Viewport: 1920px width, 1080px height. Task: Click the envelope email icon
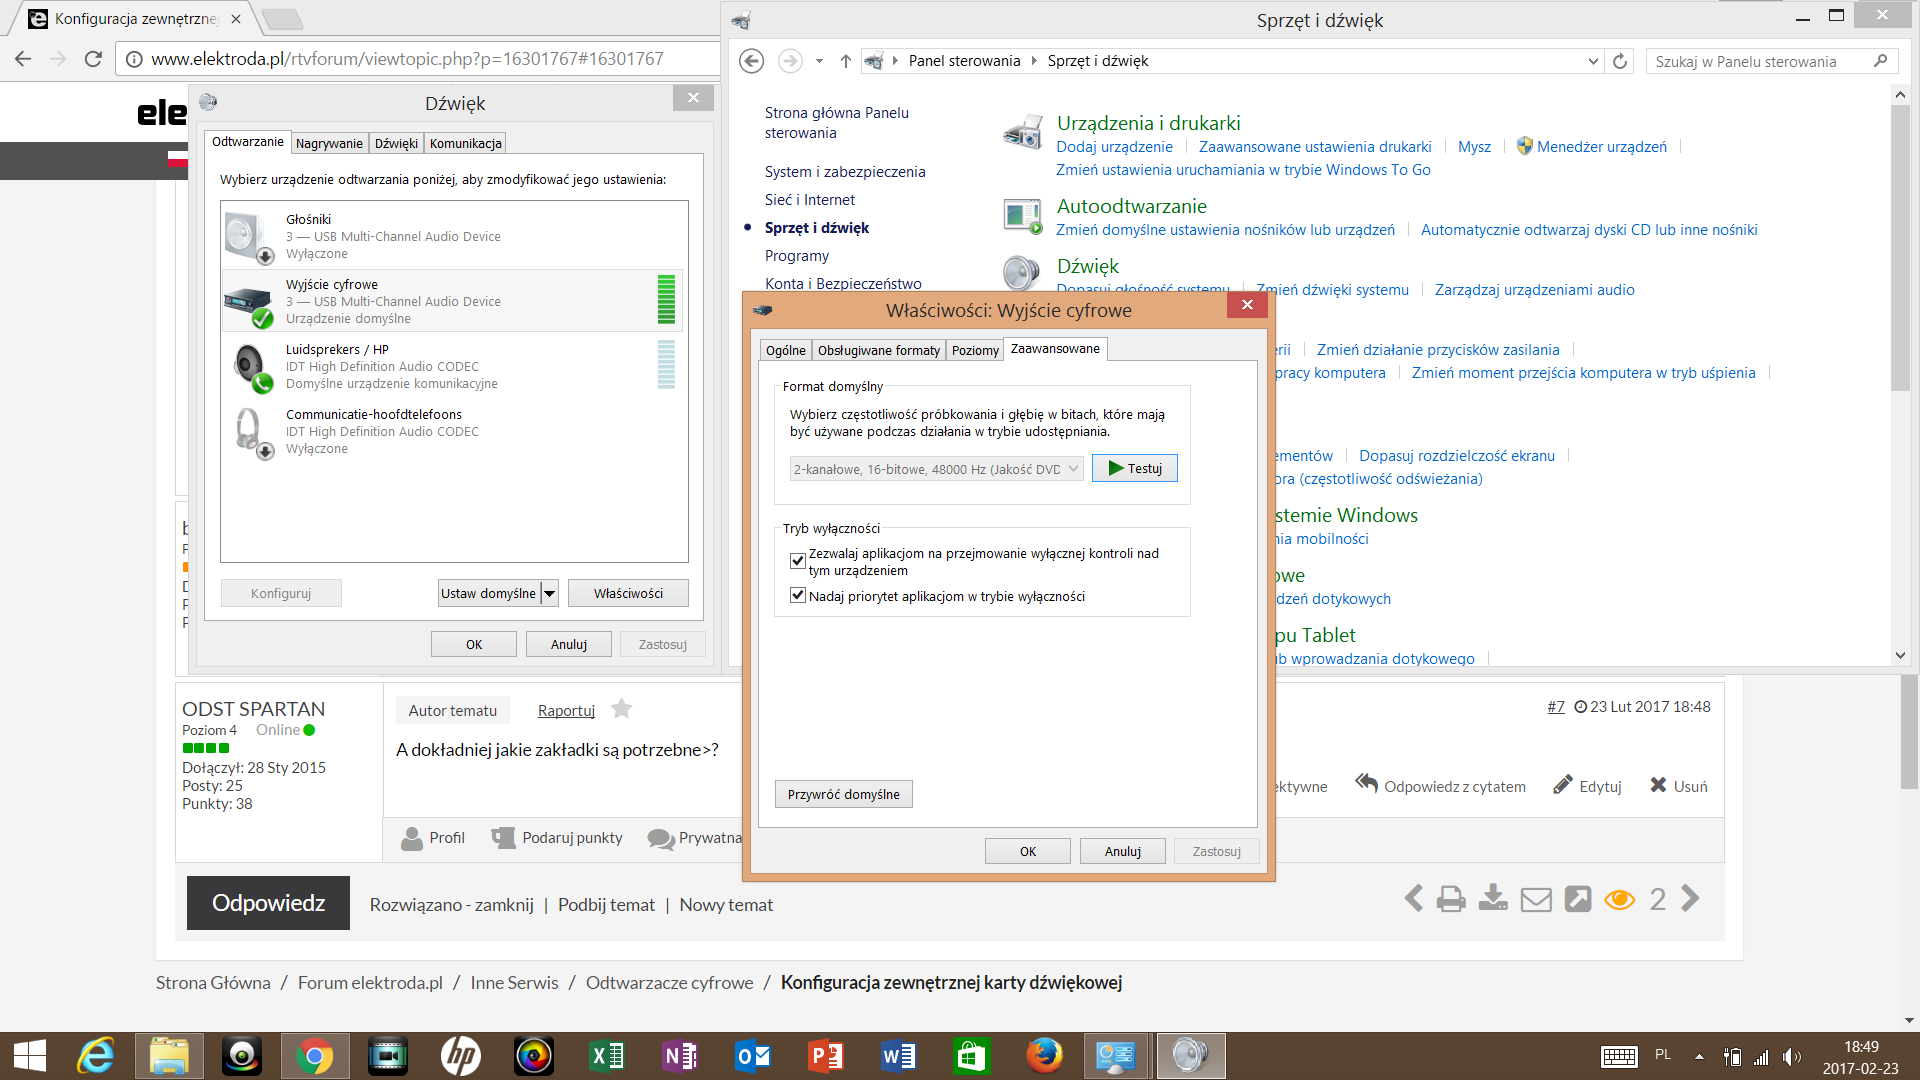point(1536,899)
